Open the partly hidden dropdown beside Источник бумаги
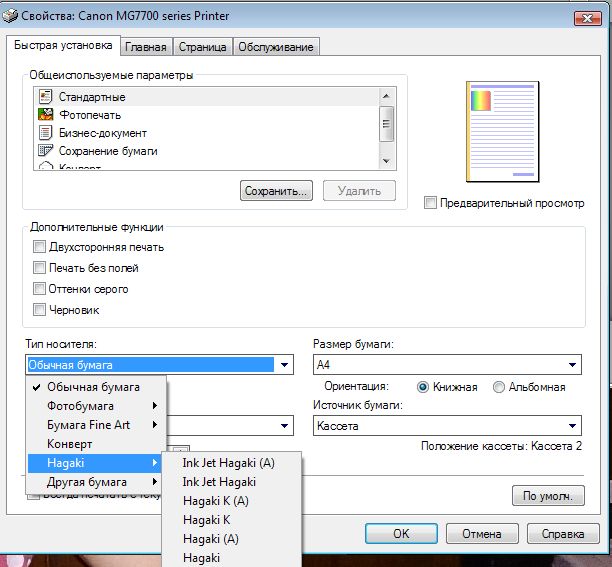Viewport: 612px width, 567px height. tap(230, 426)
